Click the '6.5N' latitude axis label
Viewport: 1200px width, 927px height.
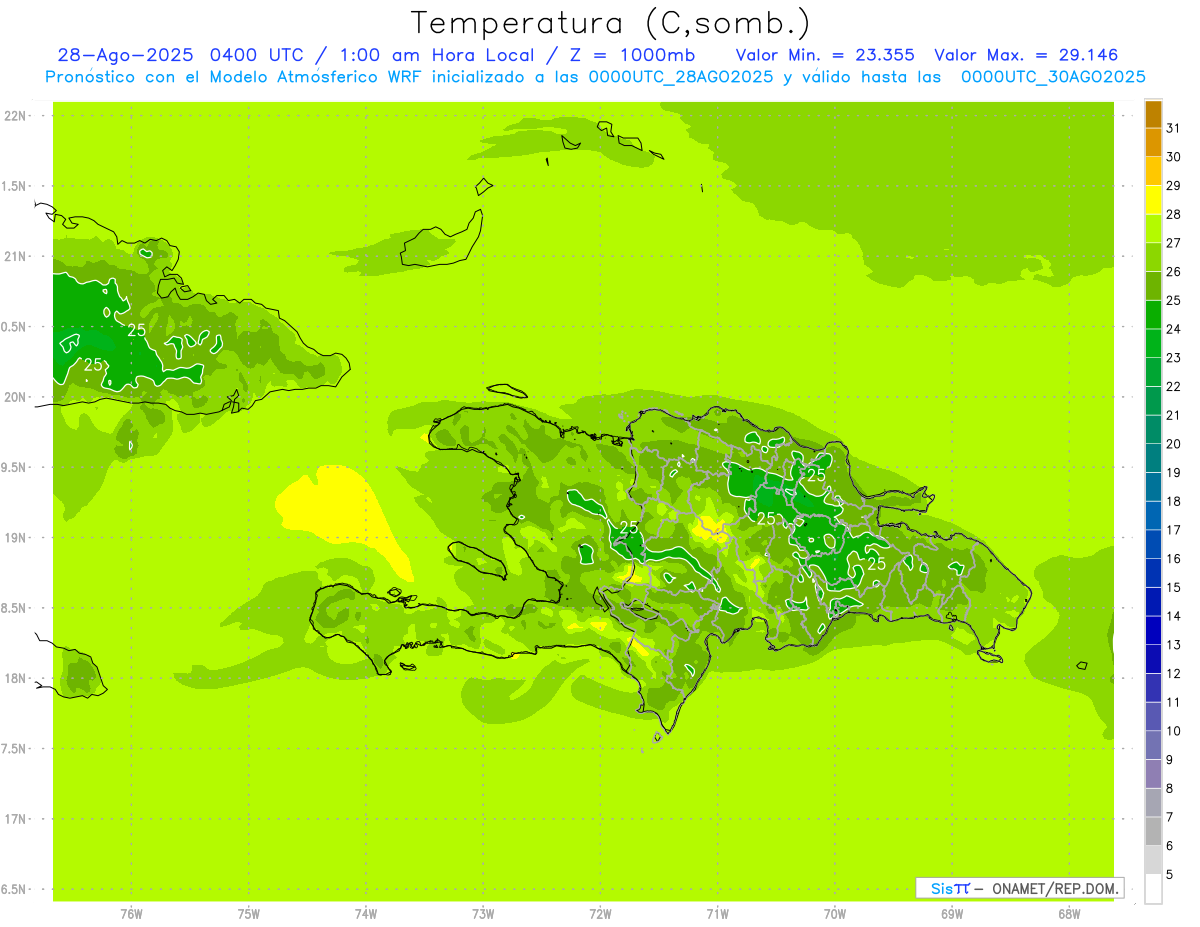[x=15, y=889]
